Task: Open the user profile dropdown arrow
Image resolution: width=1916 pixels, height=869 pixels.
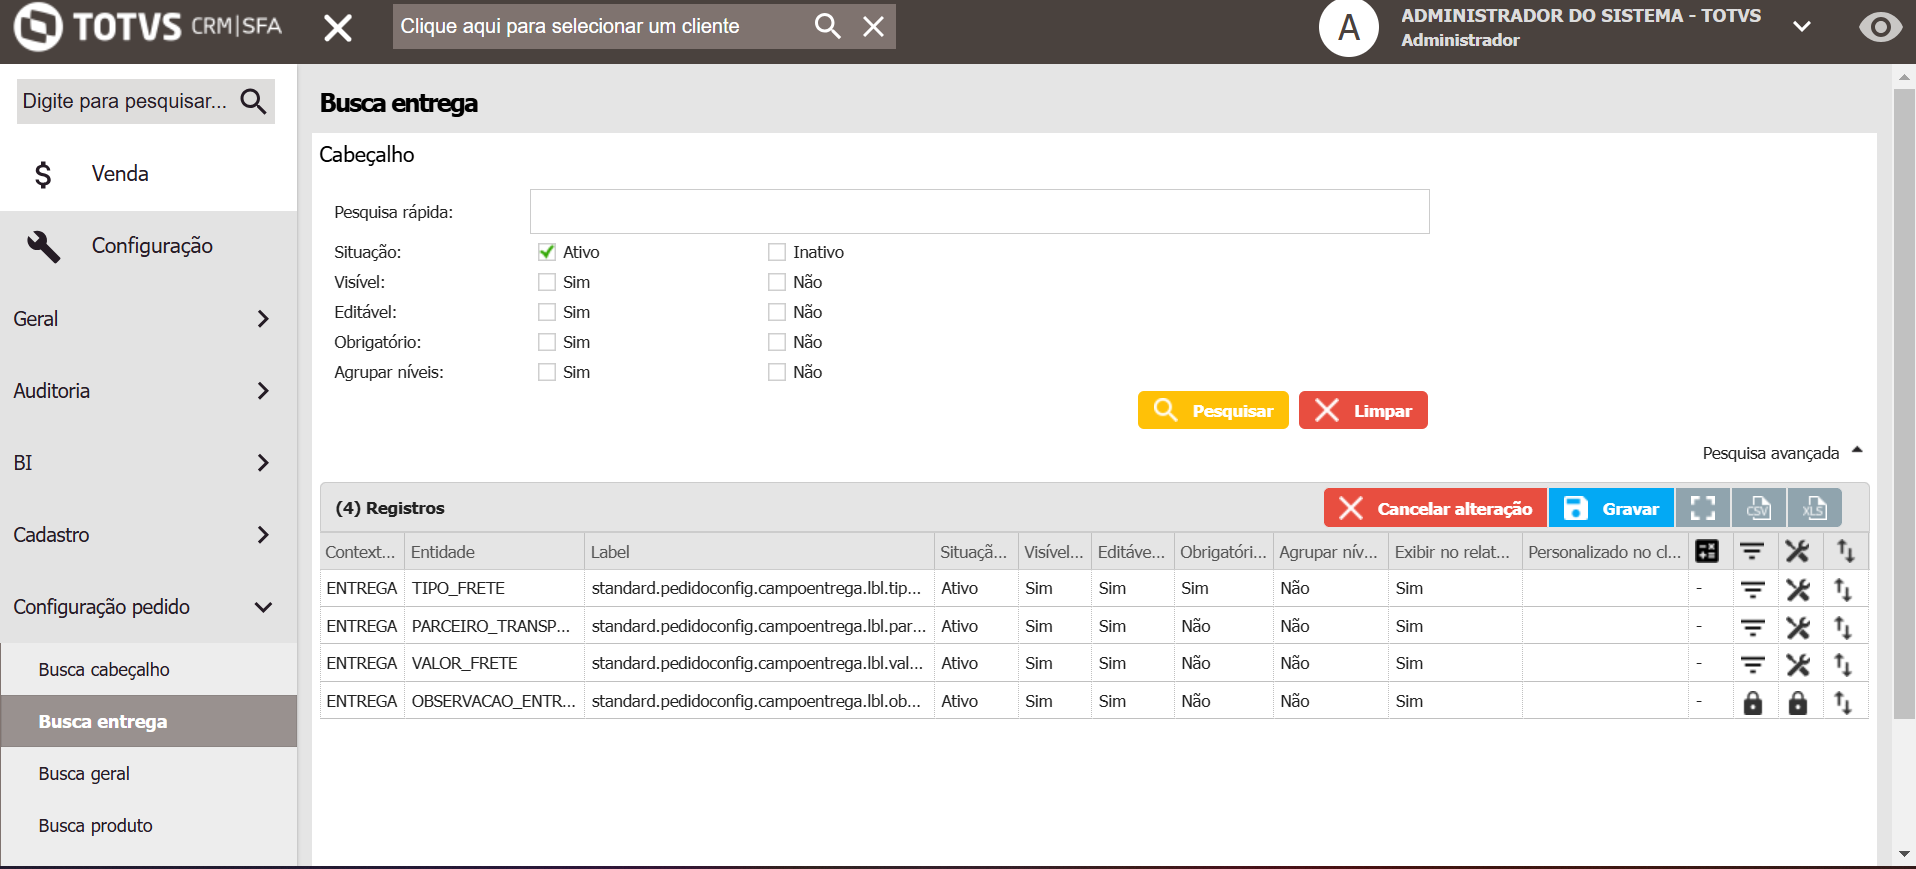Action: 1802,27
